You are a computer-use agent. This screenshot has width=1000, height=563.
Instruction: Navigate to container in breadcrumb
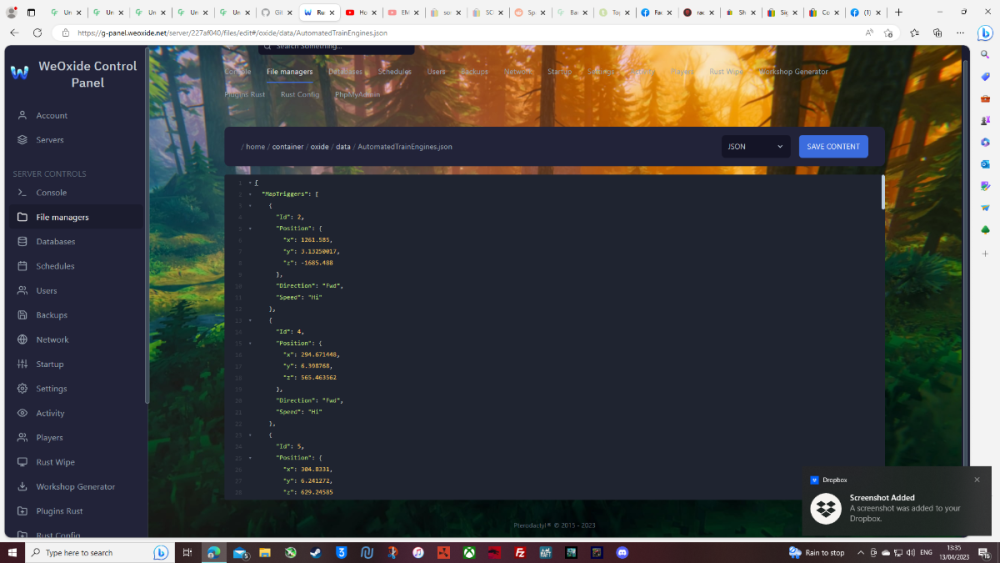click(288, 147)
